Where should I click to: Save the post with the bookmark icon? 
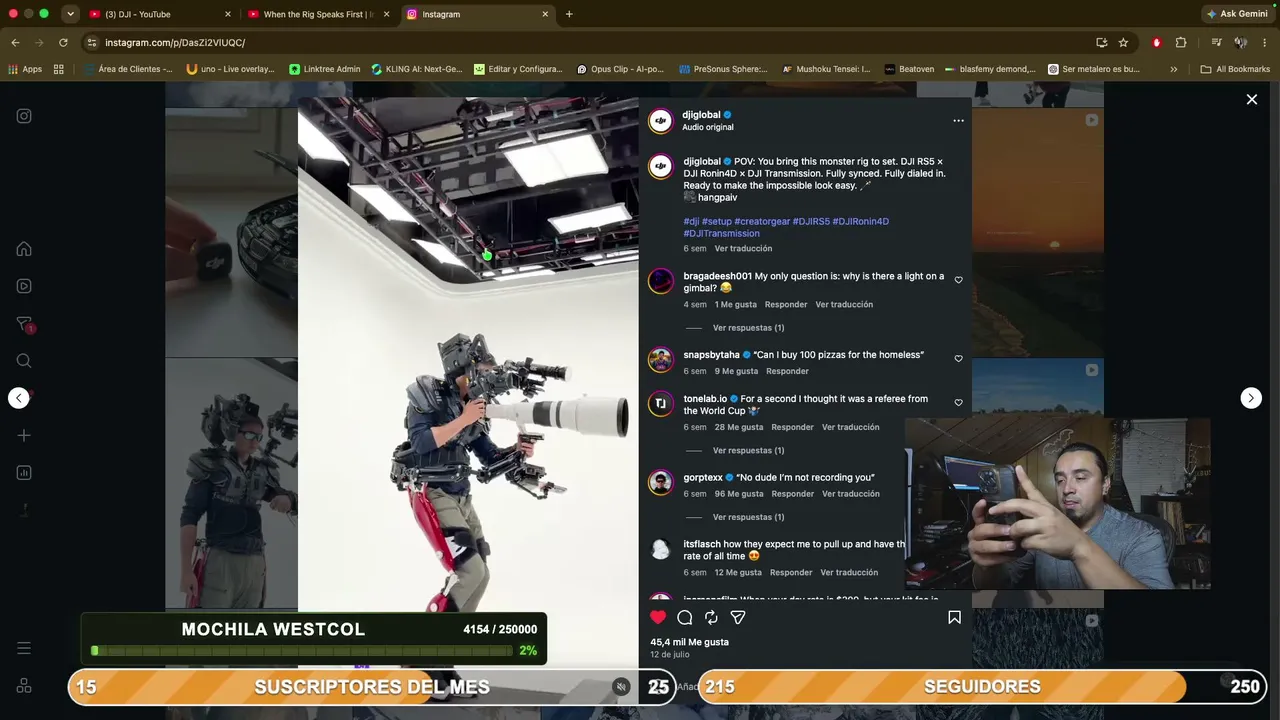click(954, 618)
